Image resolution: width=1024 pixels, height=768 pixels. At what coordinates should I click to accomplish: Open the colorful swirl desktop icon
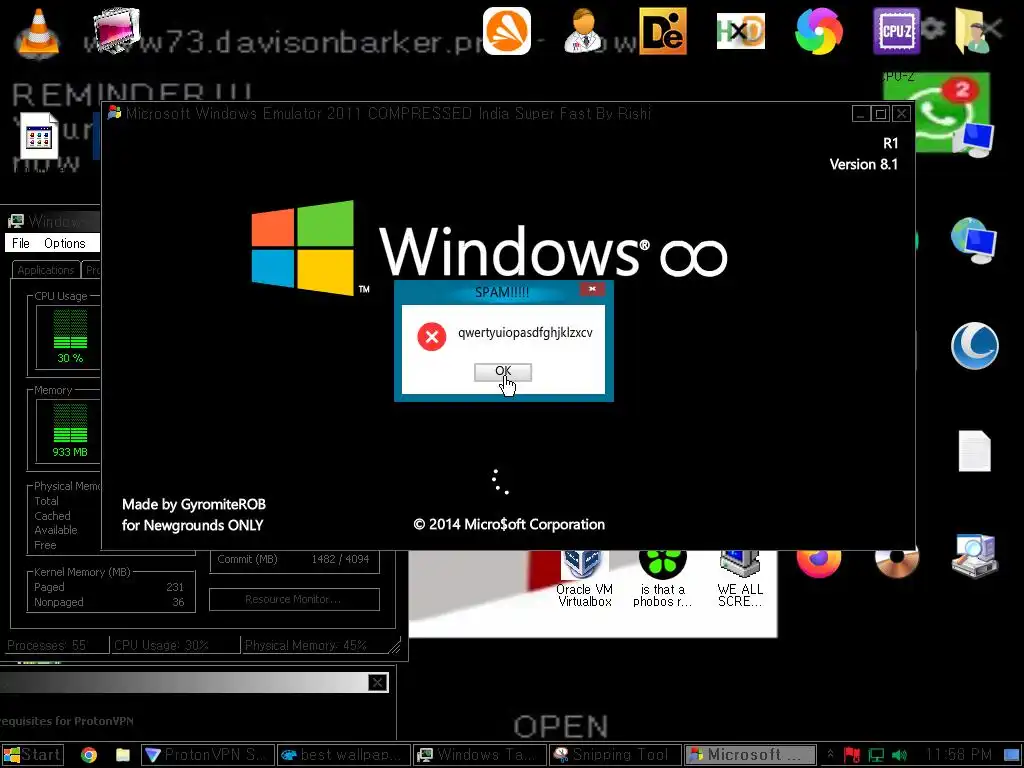pyautogui.click(x=819, y=31)
